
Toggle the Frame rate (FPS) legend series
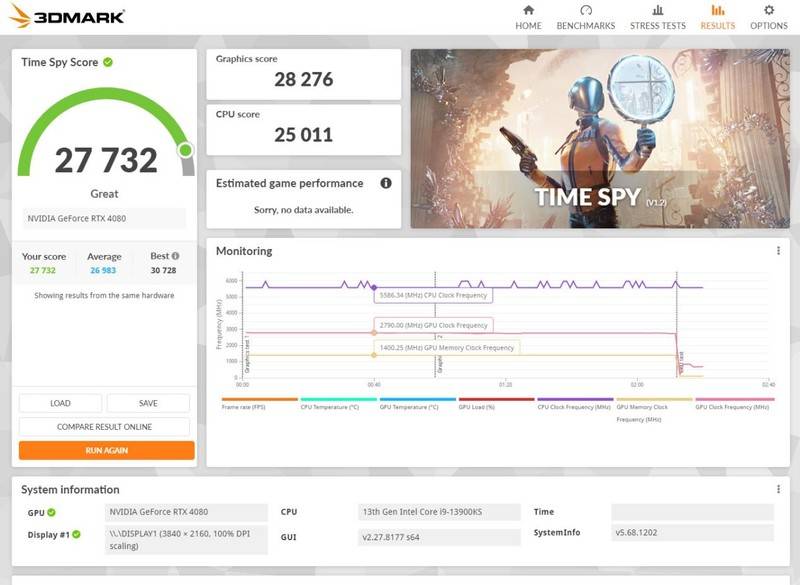coord(259,403)
